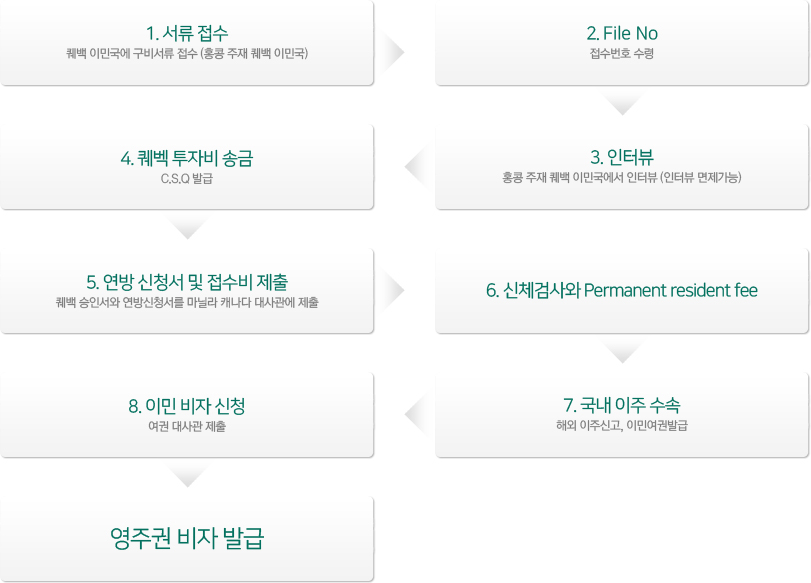Open the '3. 인터뷰' step box

pos(622,167)
